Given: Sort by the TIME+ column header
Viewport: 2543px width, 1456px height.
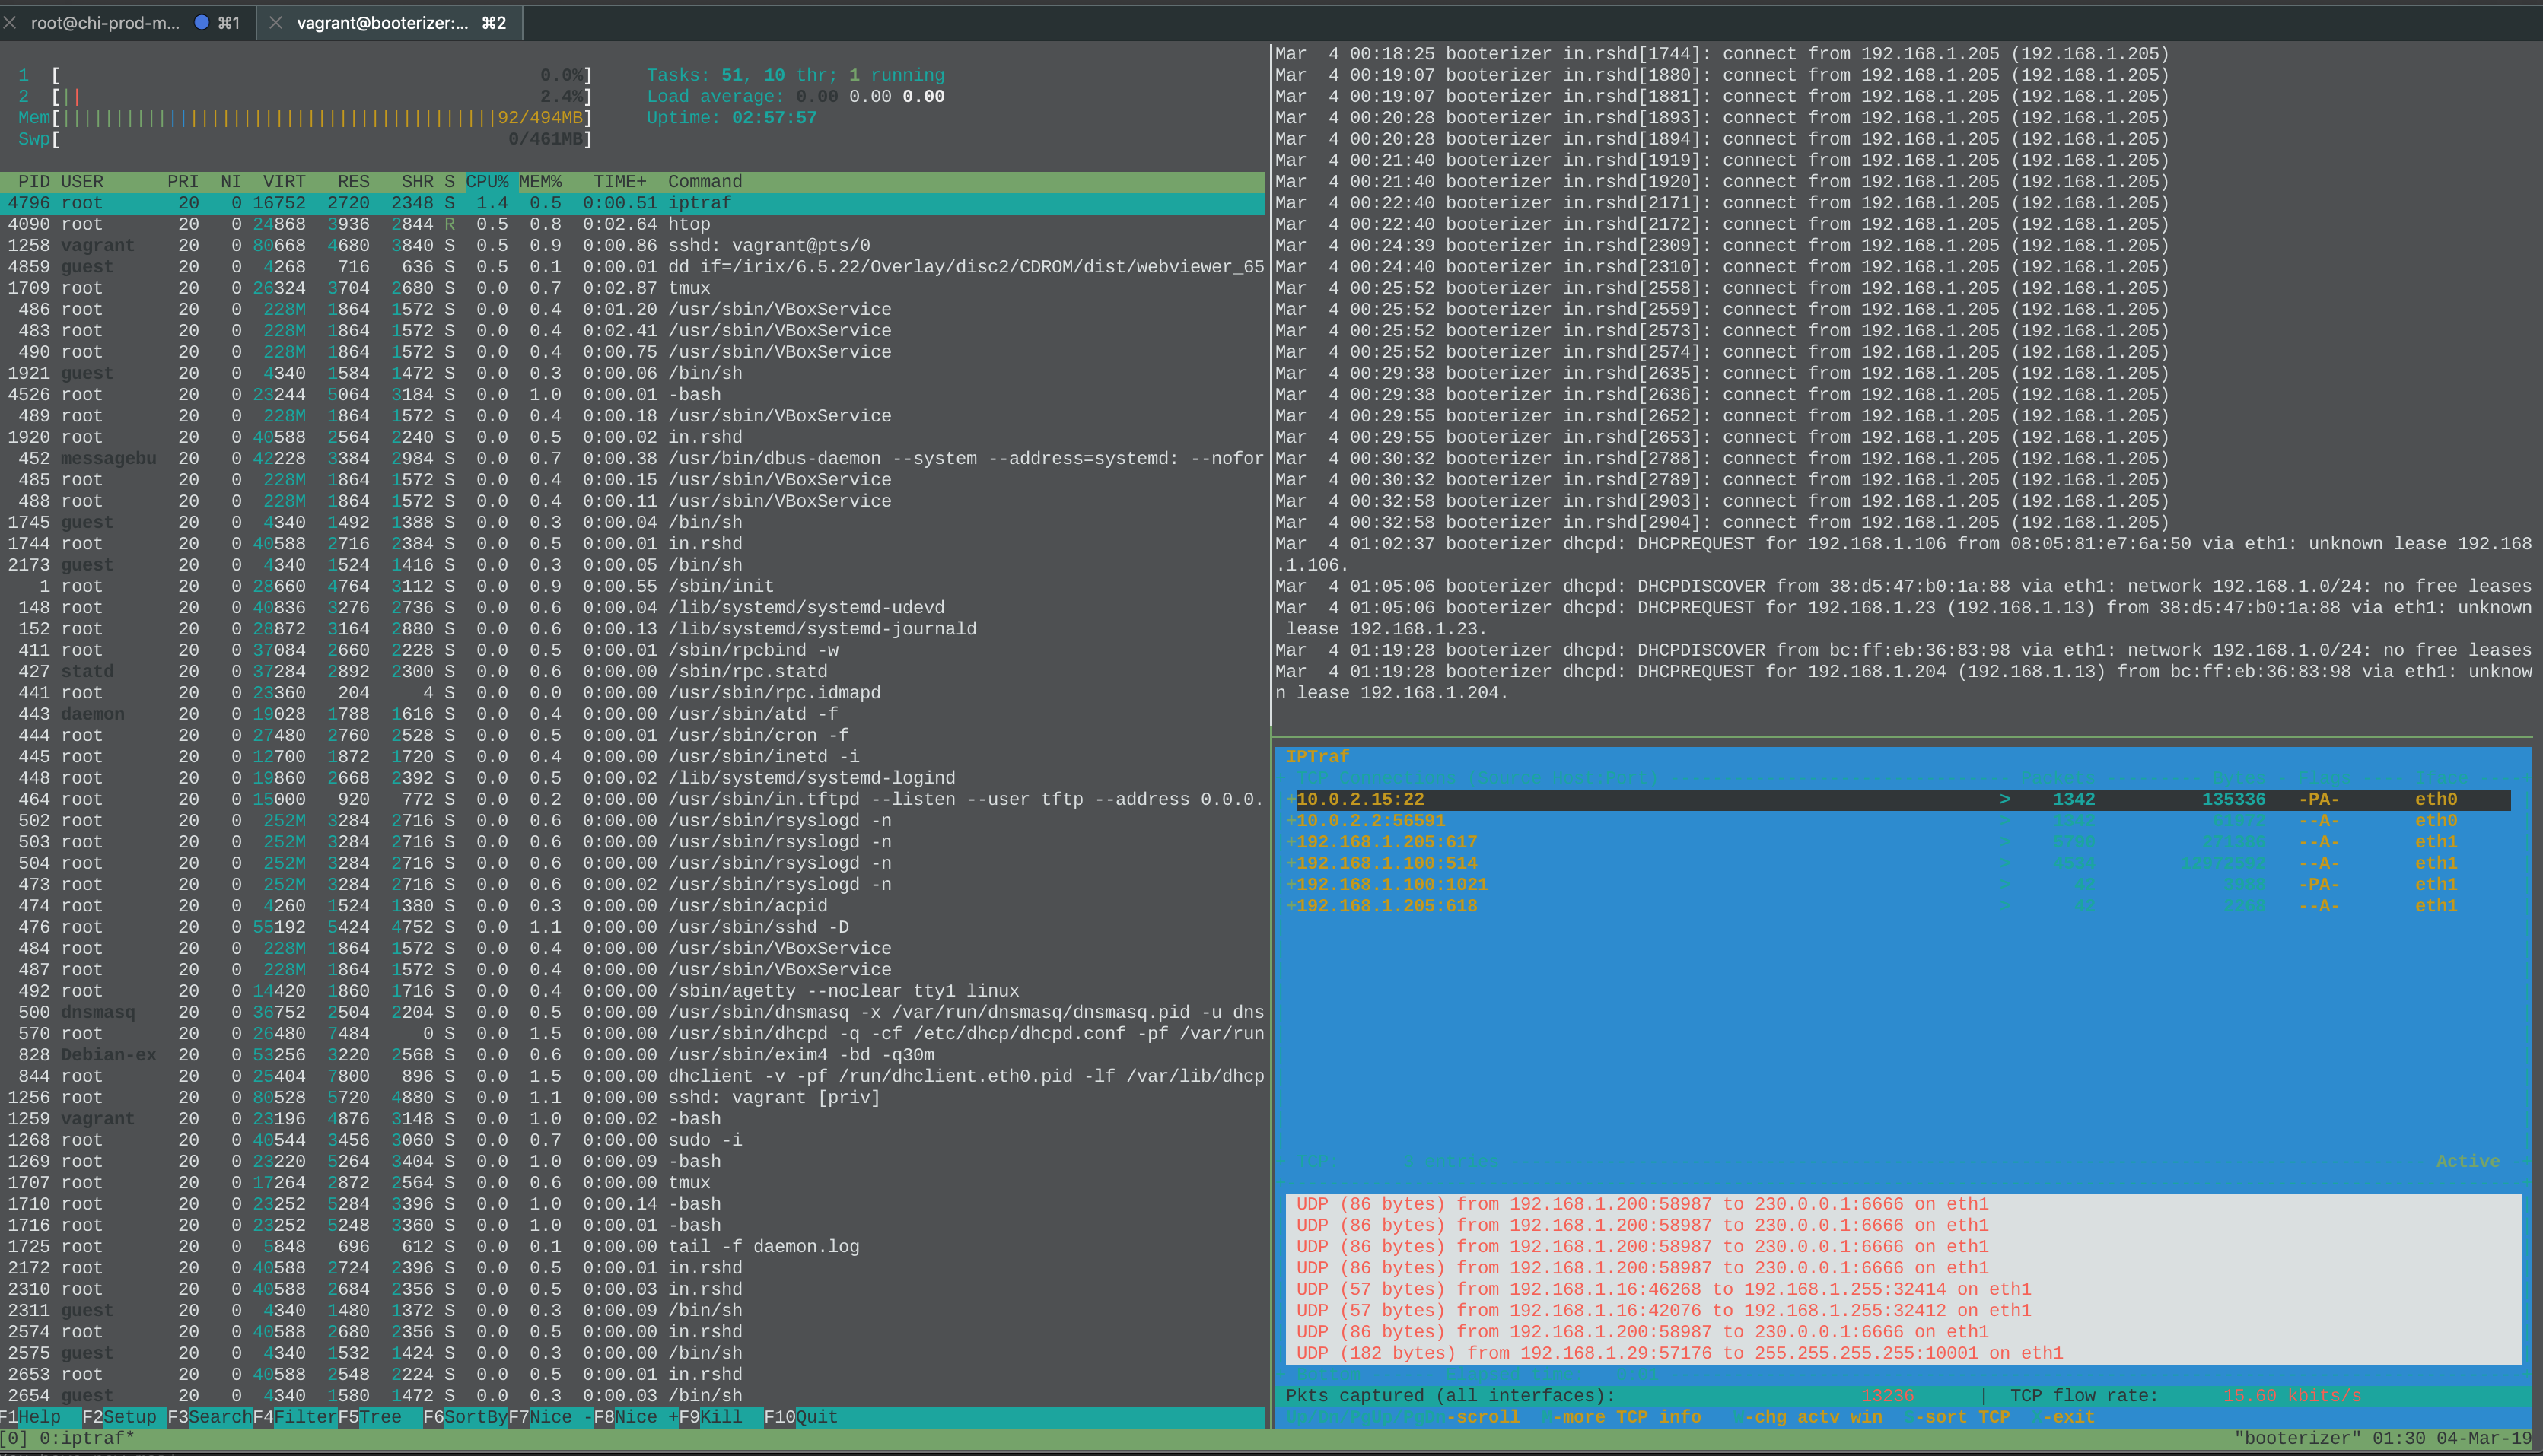Looking at the screenshot, I should click(x=620, y=181).
